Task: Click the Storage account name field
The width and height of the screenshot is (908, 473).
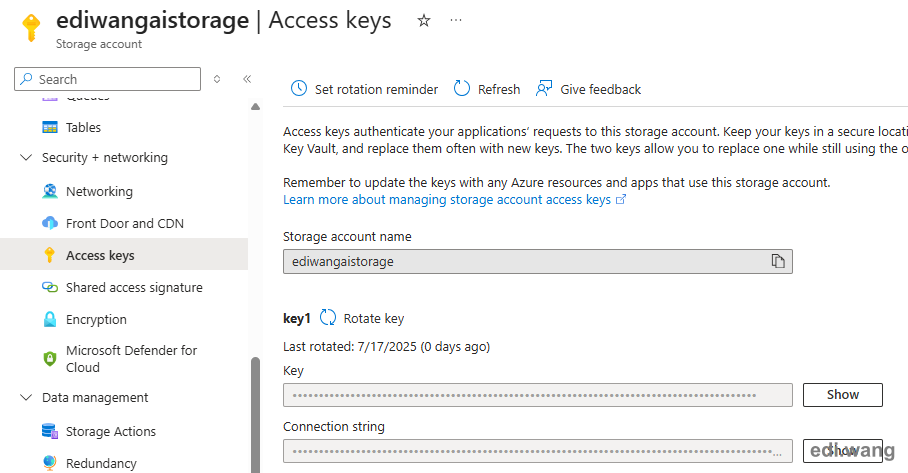Action: (537, 261)
